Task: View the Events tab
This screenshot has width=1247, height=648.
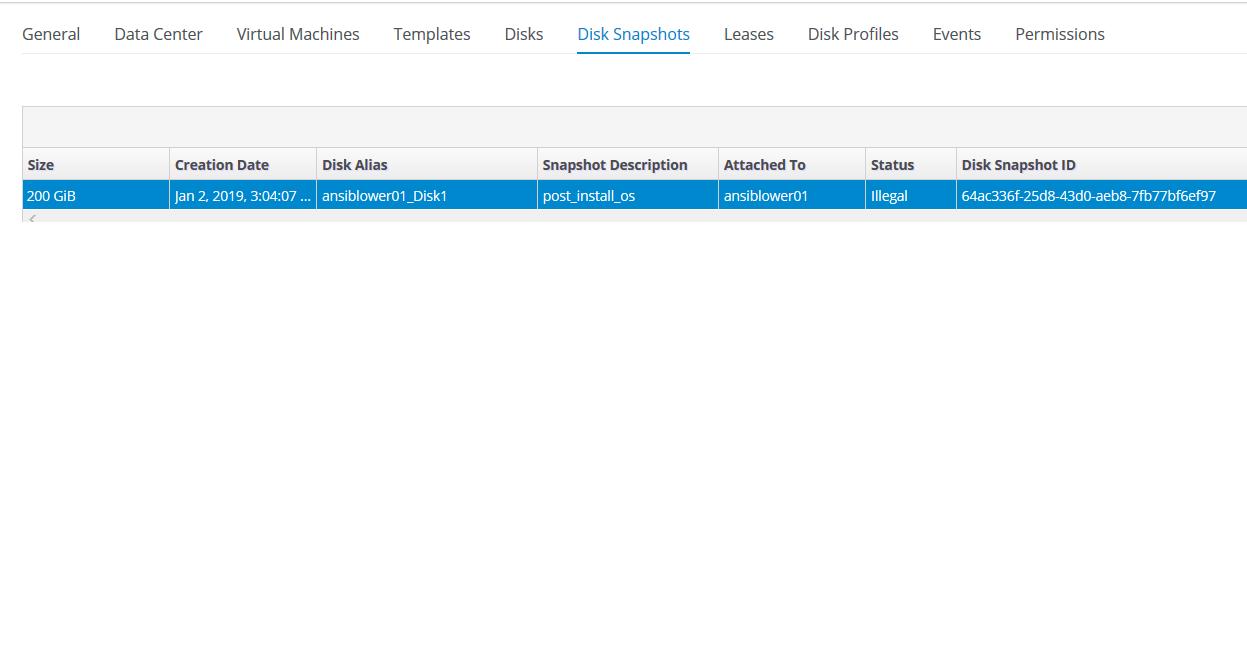Action: click(957, 34)
